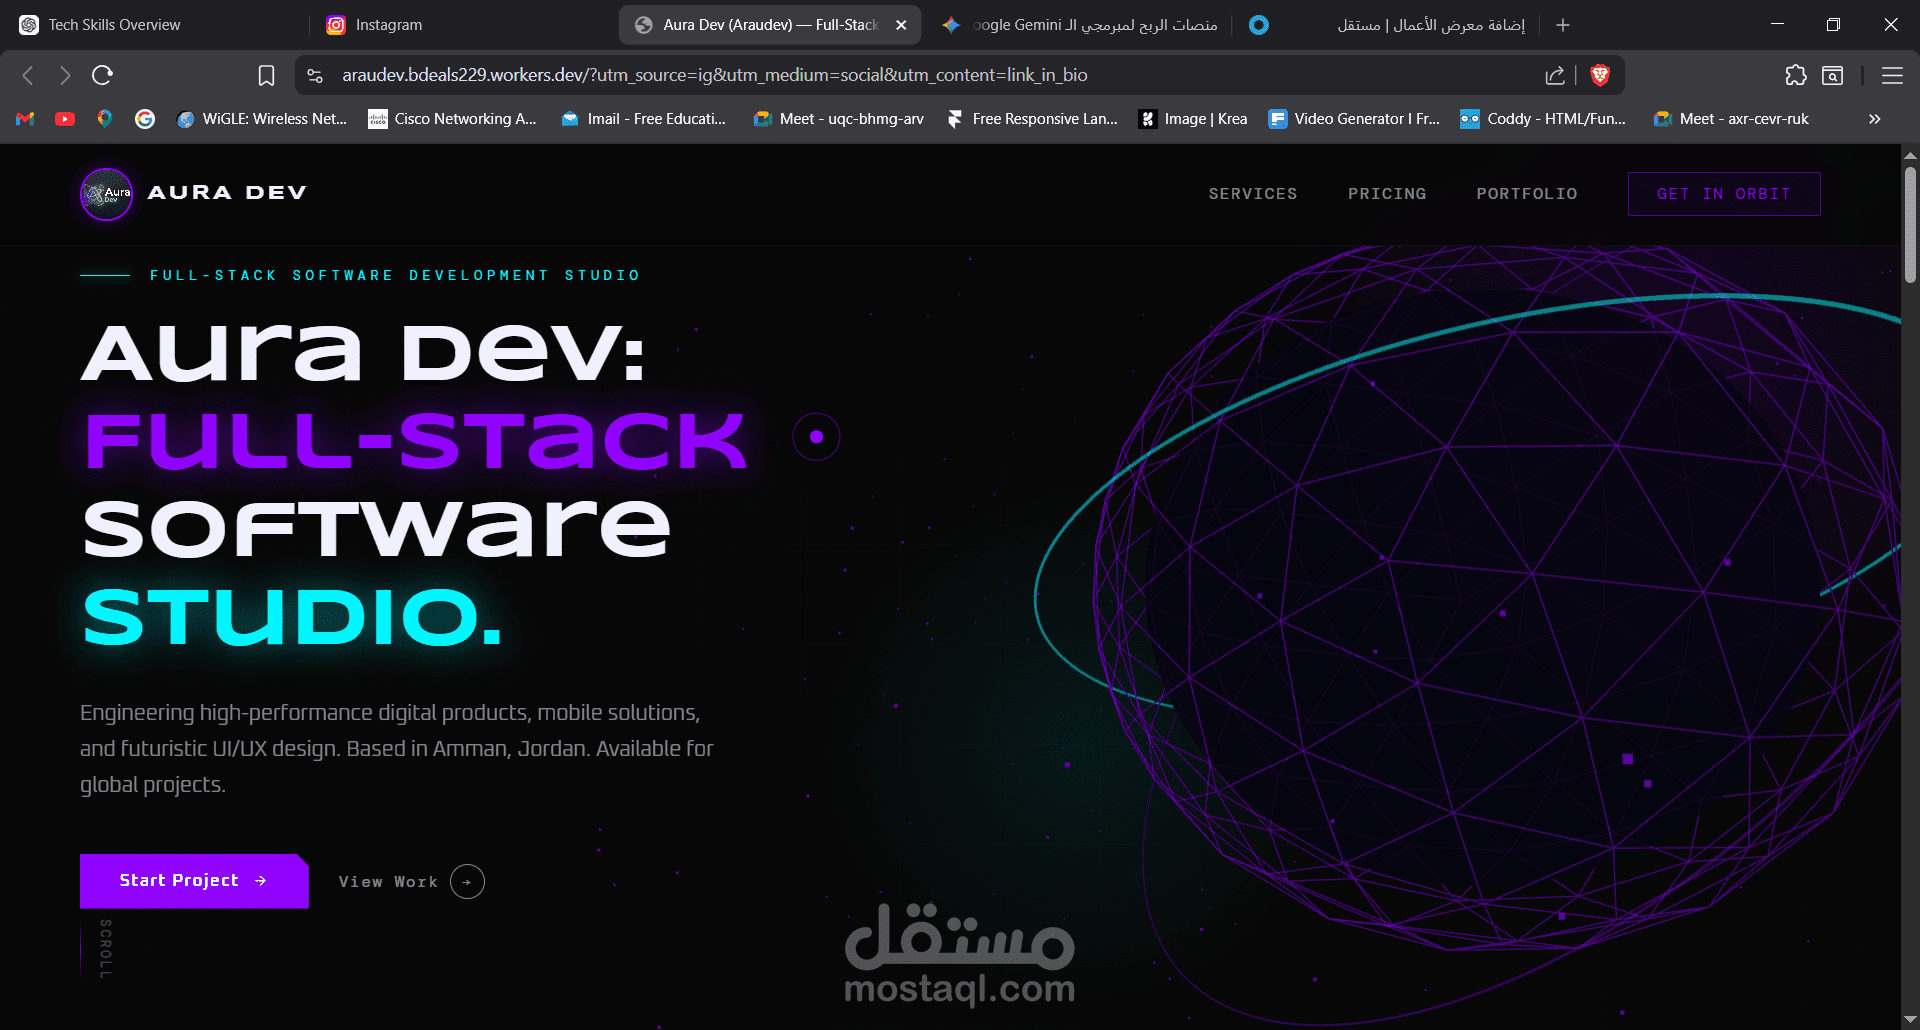Image resolution: width=1920 pixels, height=1030 pixels.
Task: Navigate to SERVICES section
Action: pyautogui.click(x=1253, y=194)
